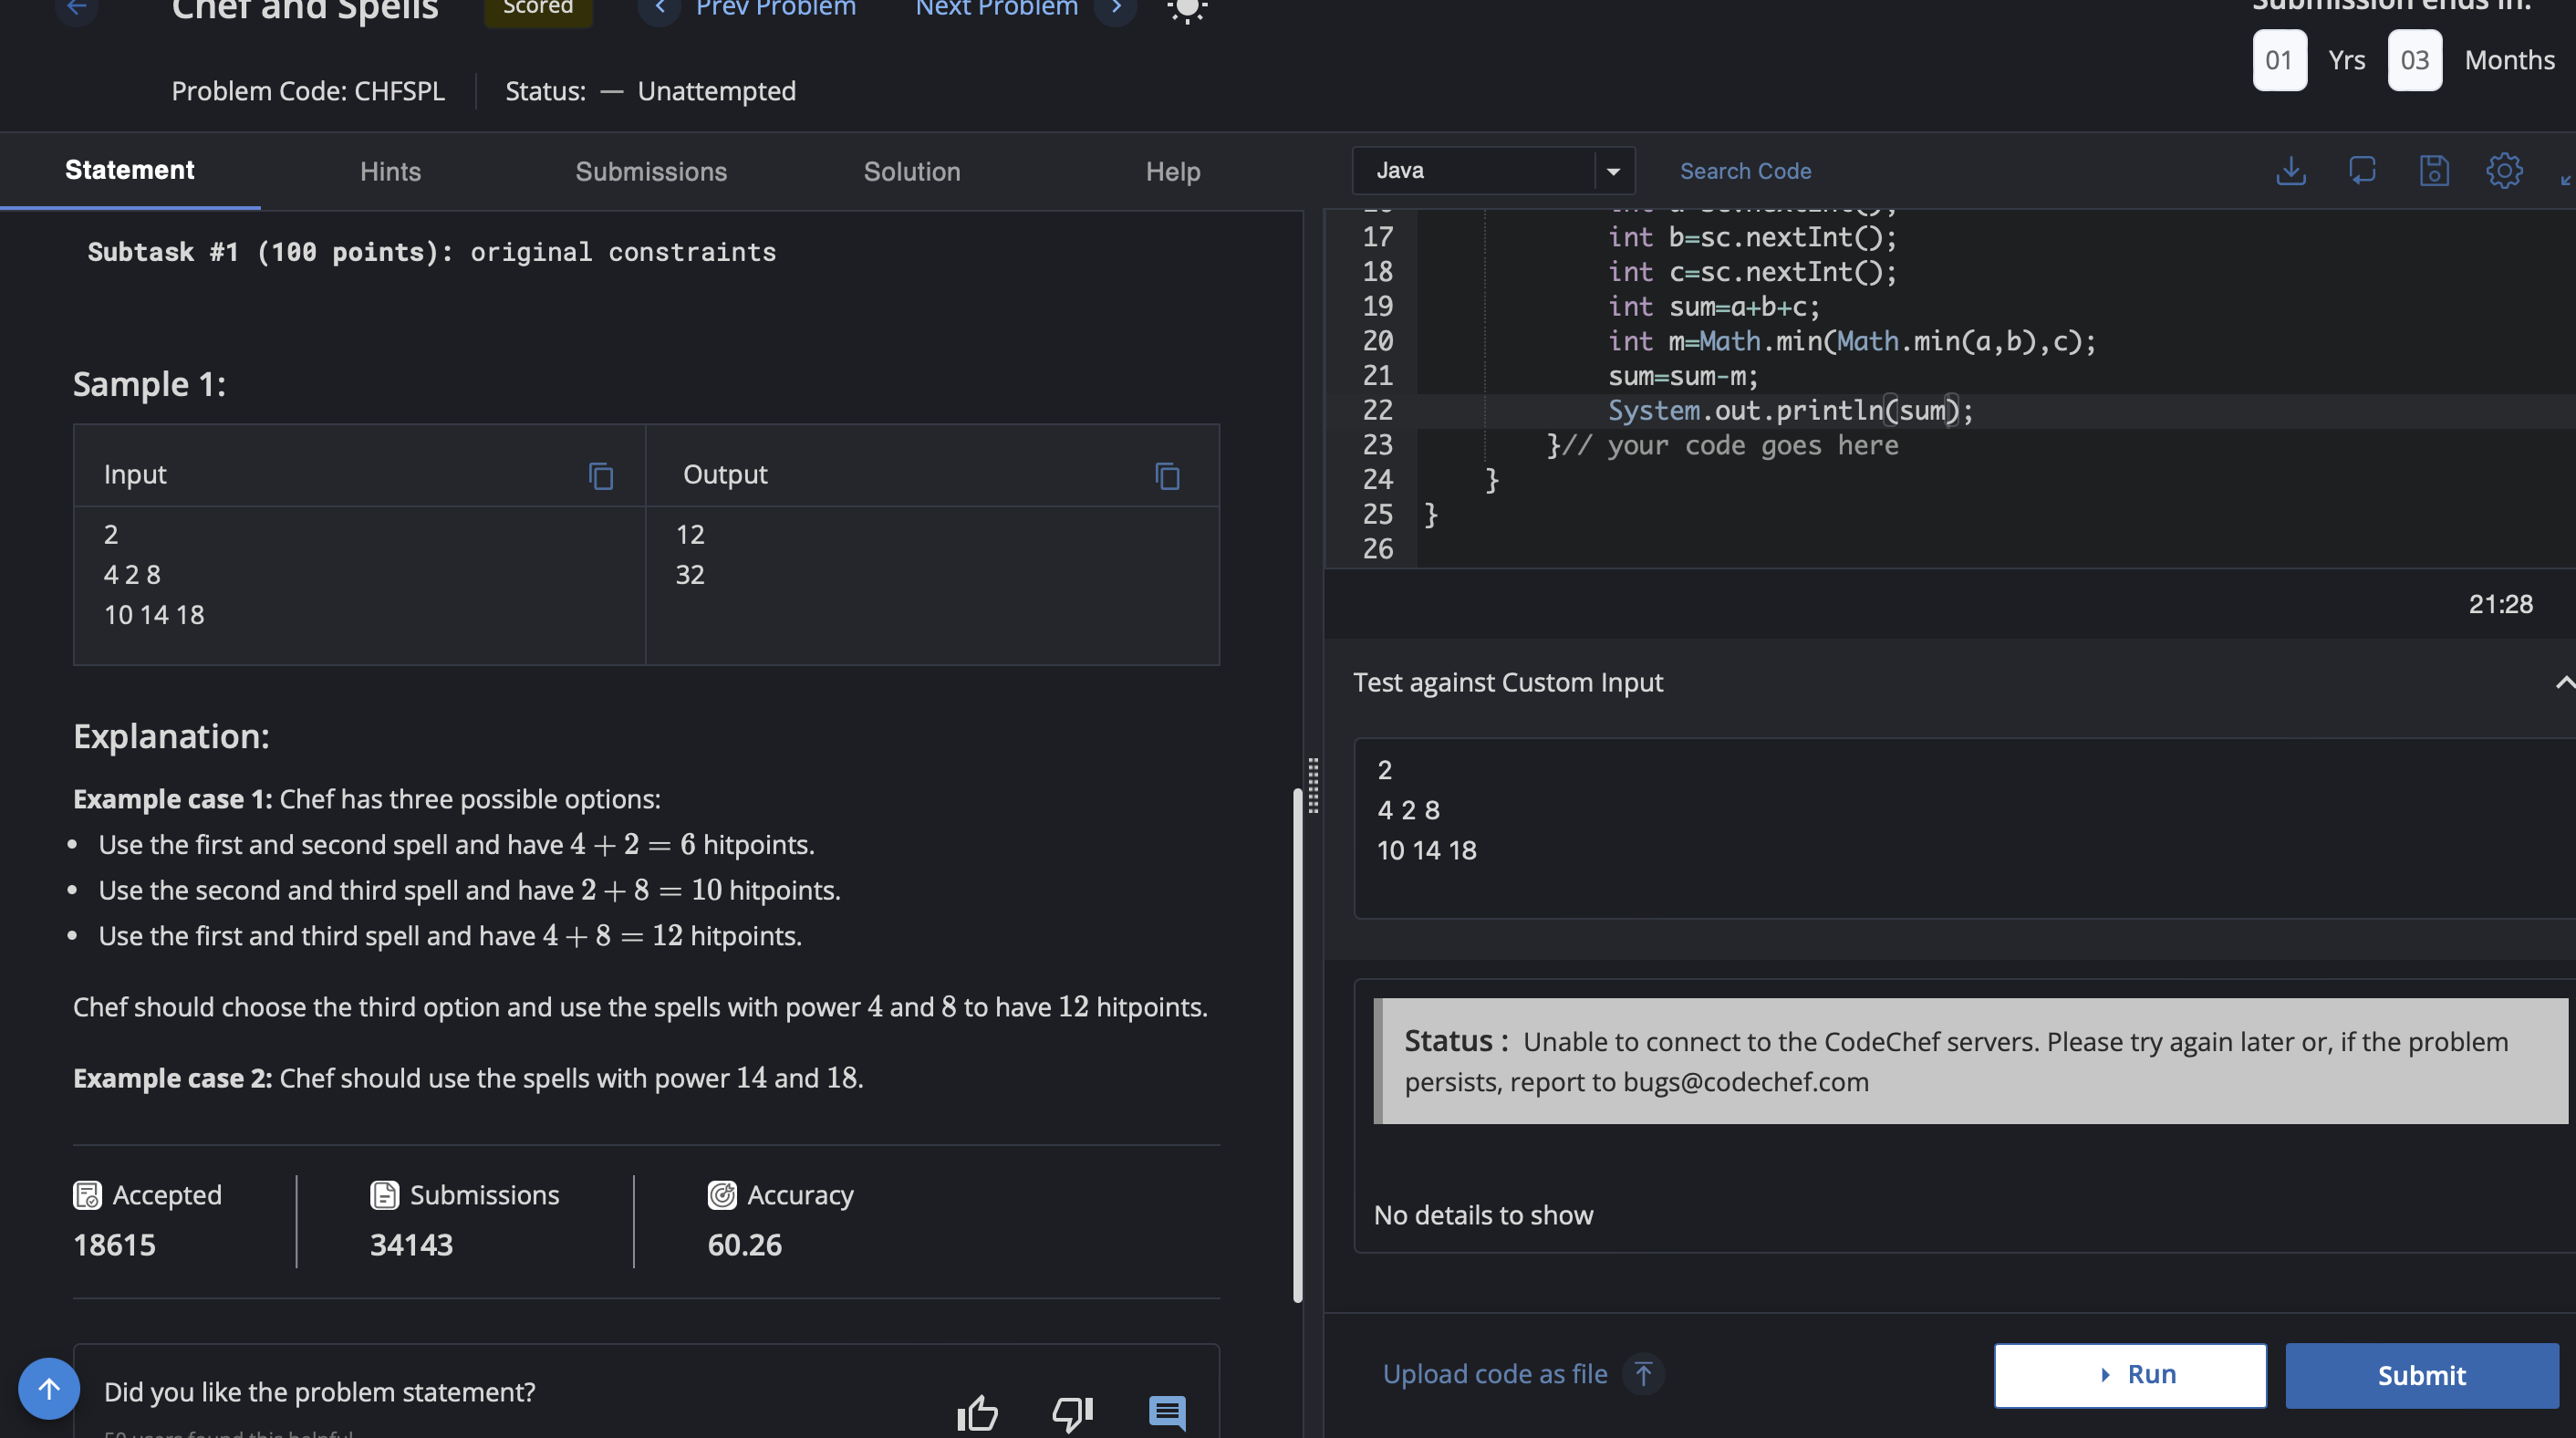Toggle light/dark theme sun icon
The width and height of the screenshot is (2576, 1438).
tap(1186, 10)
